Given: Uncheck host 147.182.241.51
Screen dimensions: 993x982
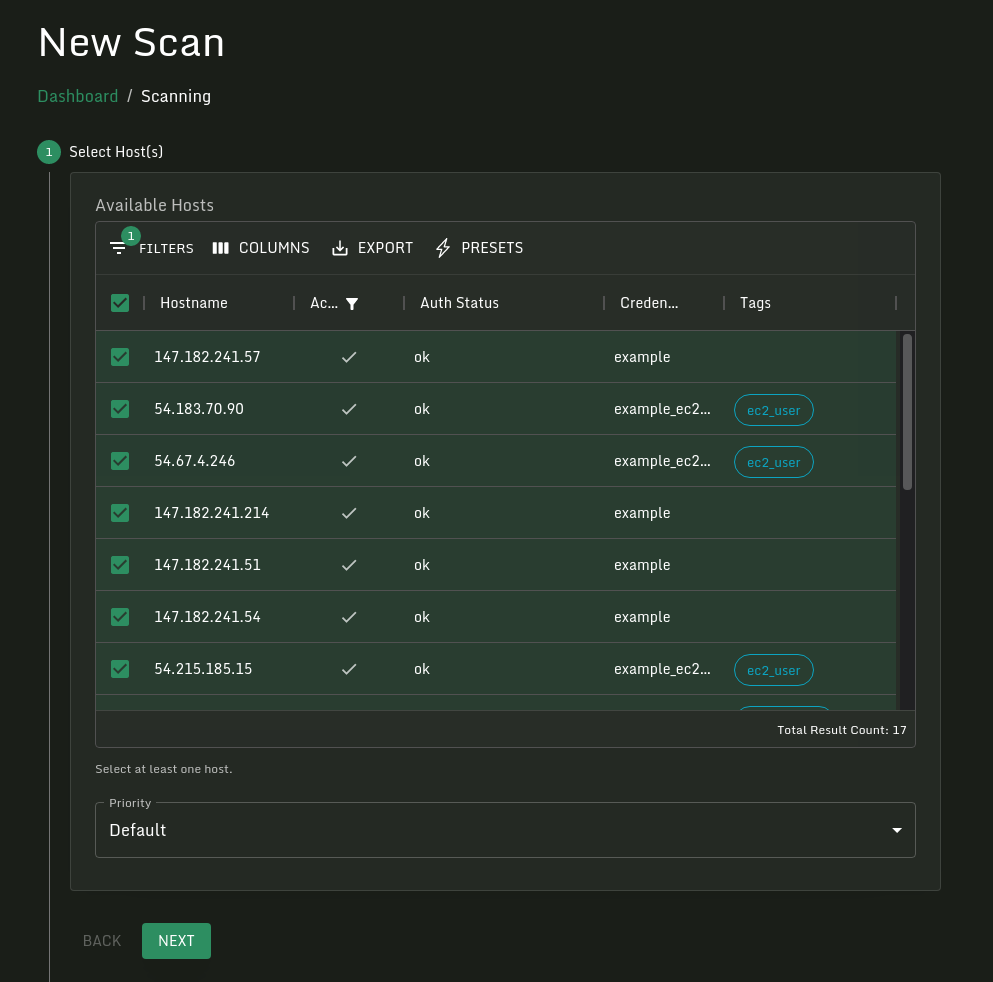Looking at the screenshot, I should click(120, 565).
